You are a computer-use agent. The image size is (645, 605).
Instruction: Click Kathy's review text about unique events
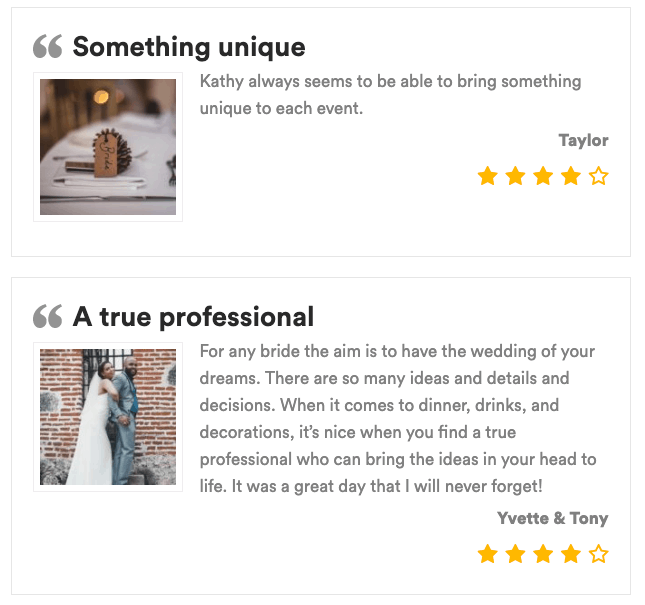point(390,94)
